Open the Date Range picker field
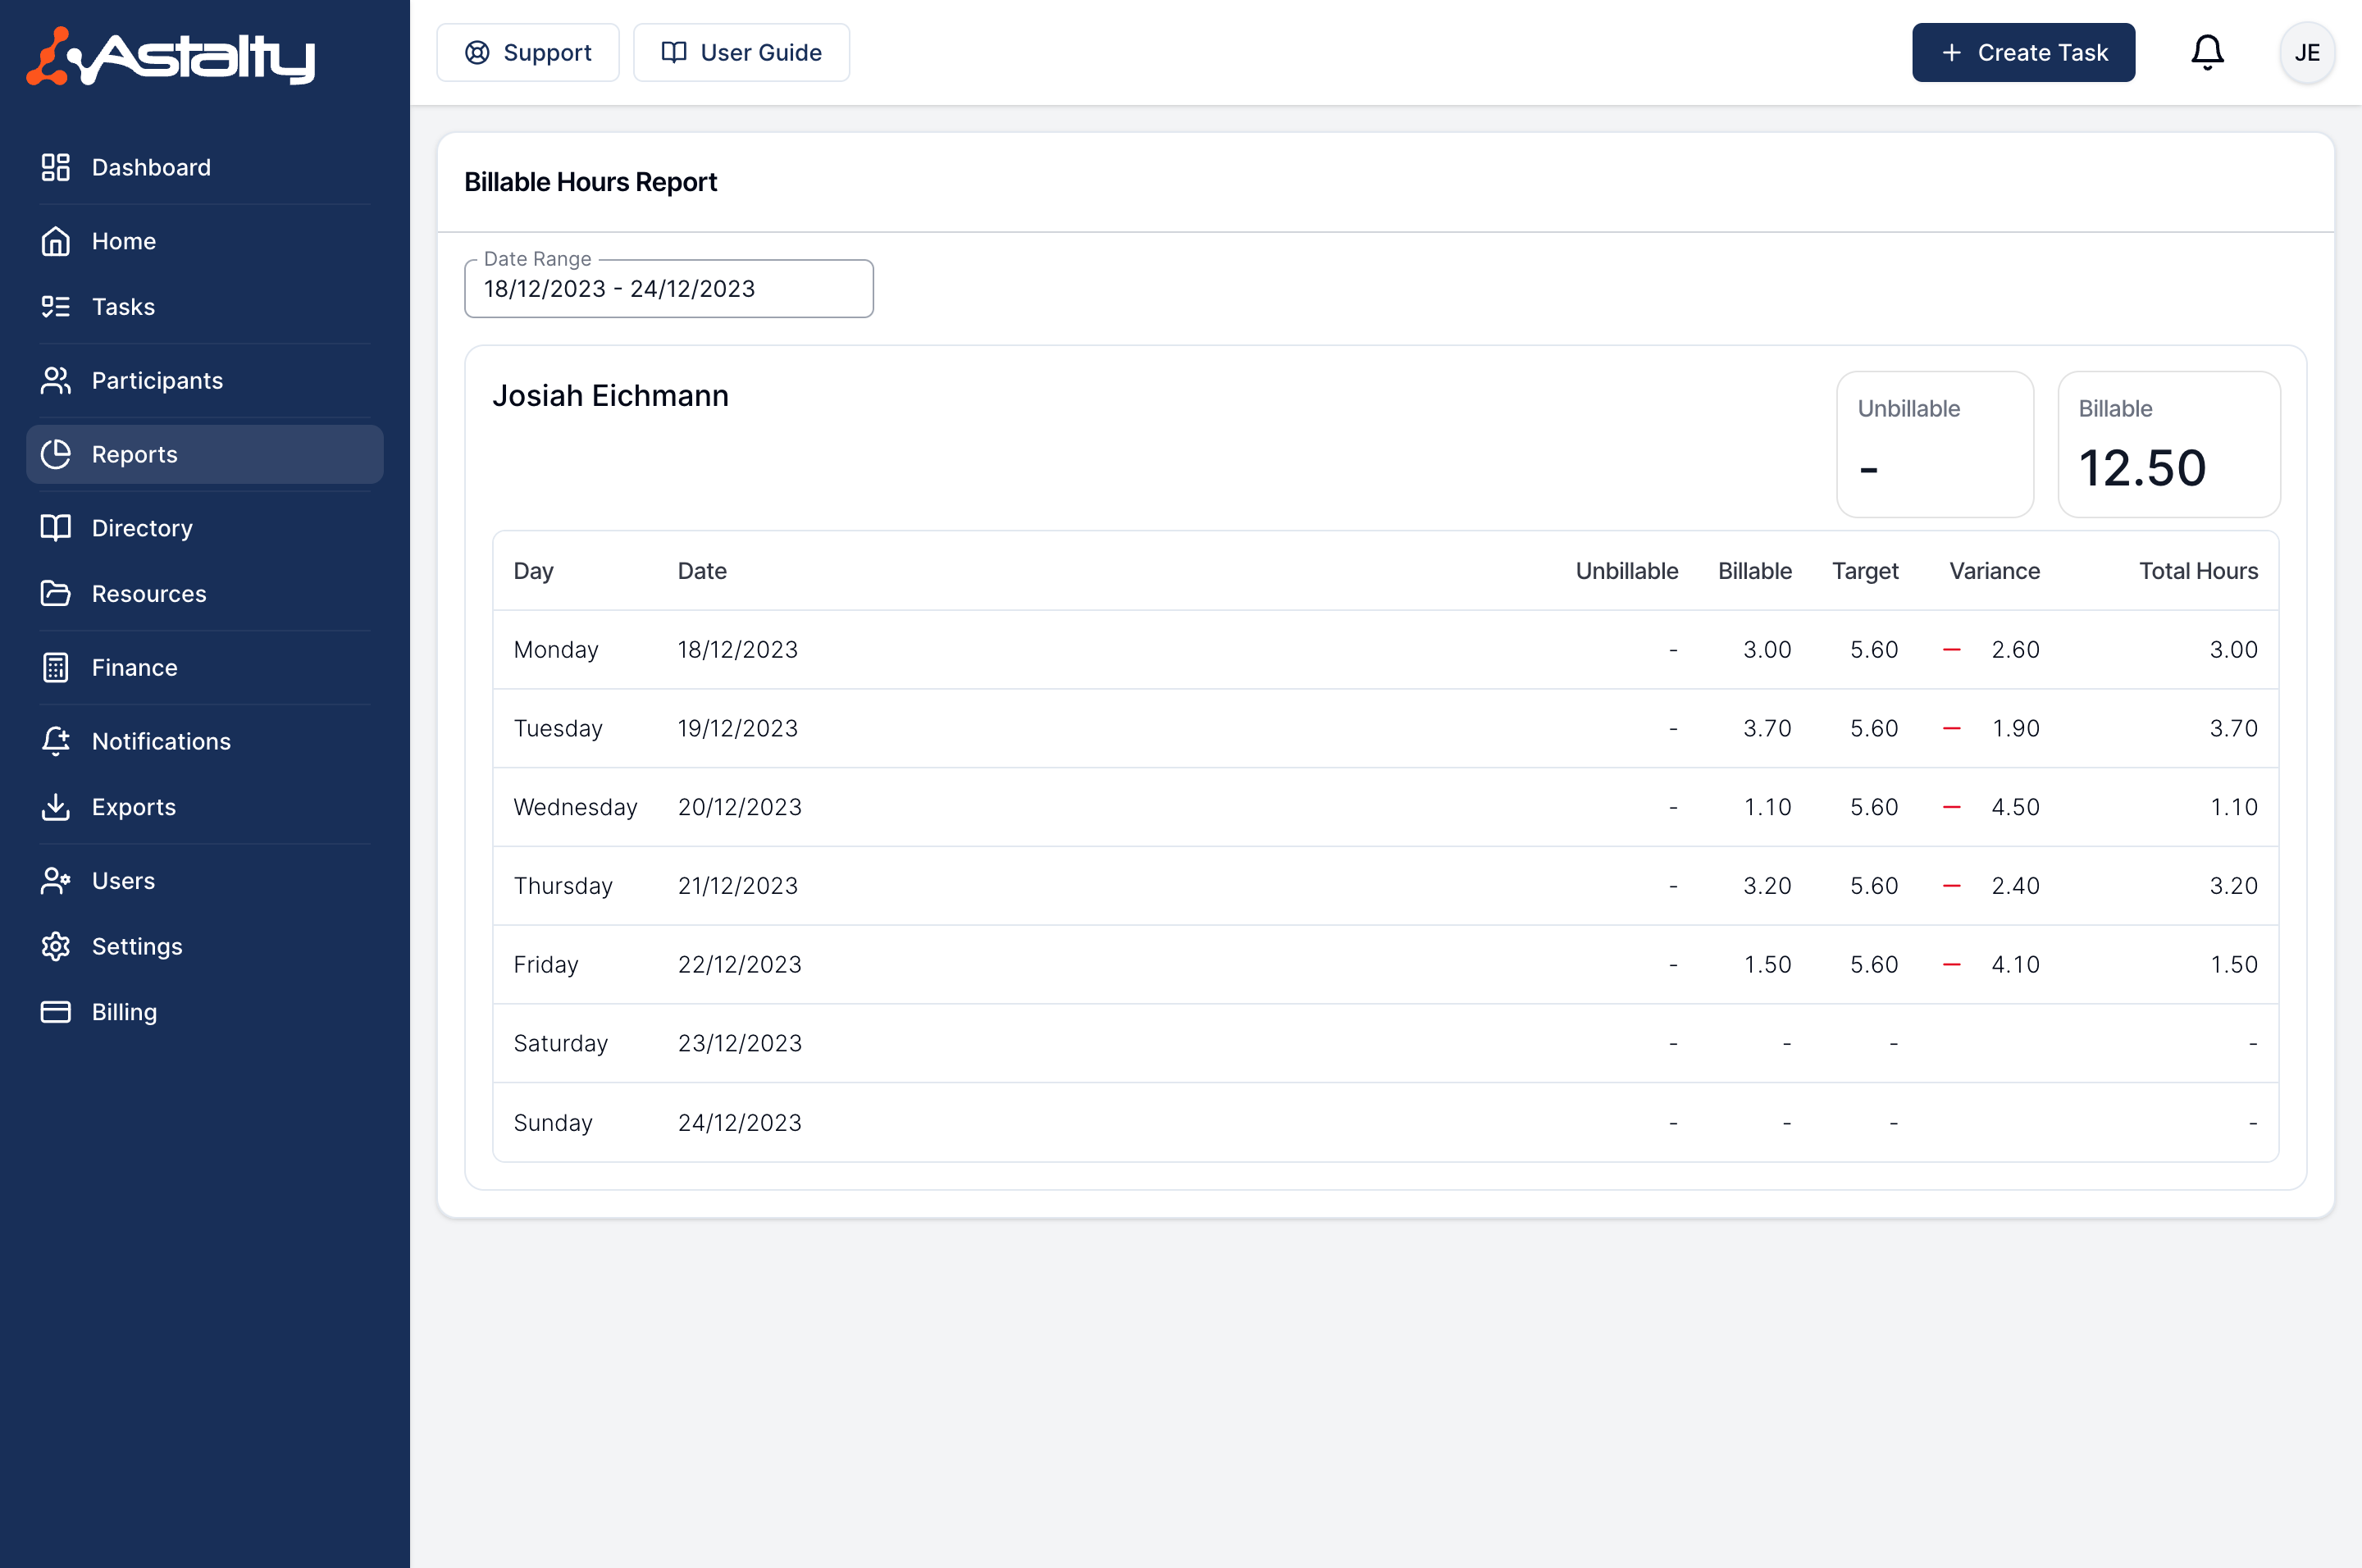Screen dimensions: 2362x1568 (668, 289)
